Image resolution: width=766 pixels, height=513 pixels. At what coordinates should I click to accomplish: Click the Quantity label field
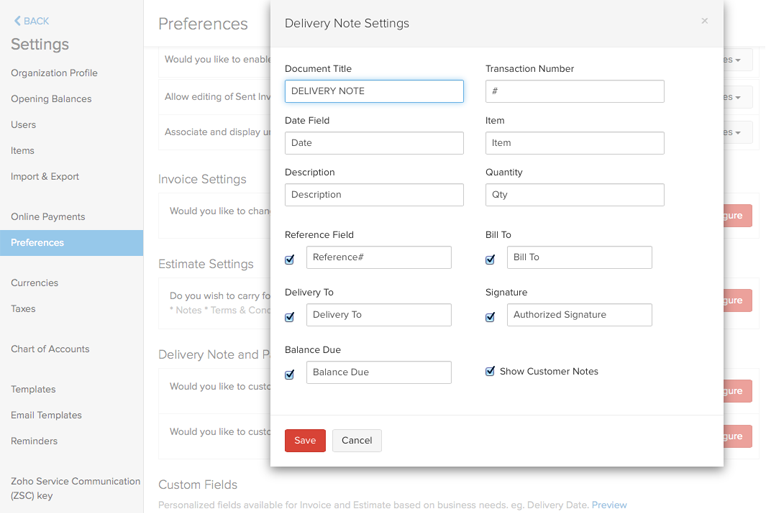point(574,195)
